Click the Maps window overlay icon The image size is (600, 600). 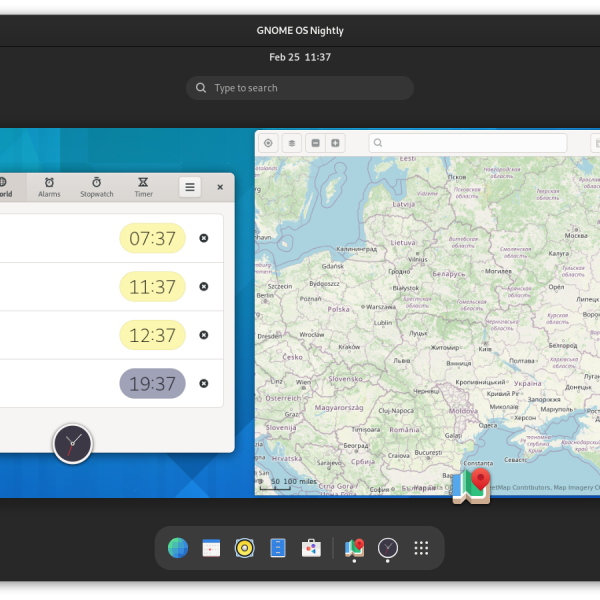click(471, 486)
